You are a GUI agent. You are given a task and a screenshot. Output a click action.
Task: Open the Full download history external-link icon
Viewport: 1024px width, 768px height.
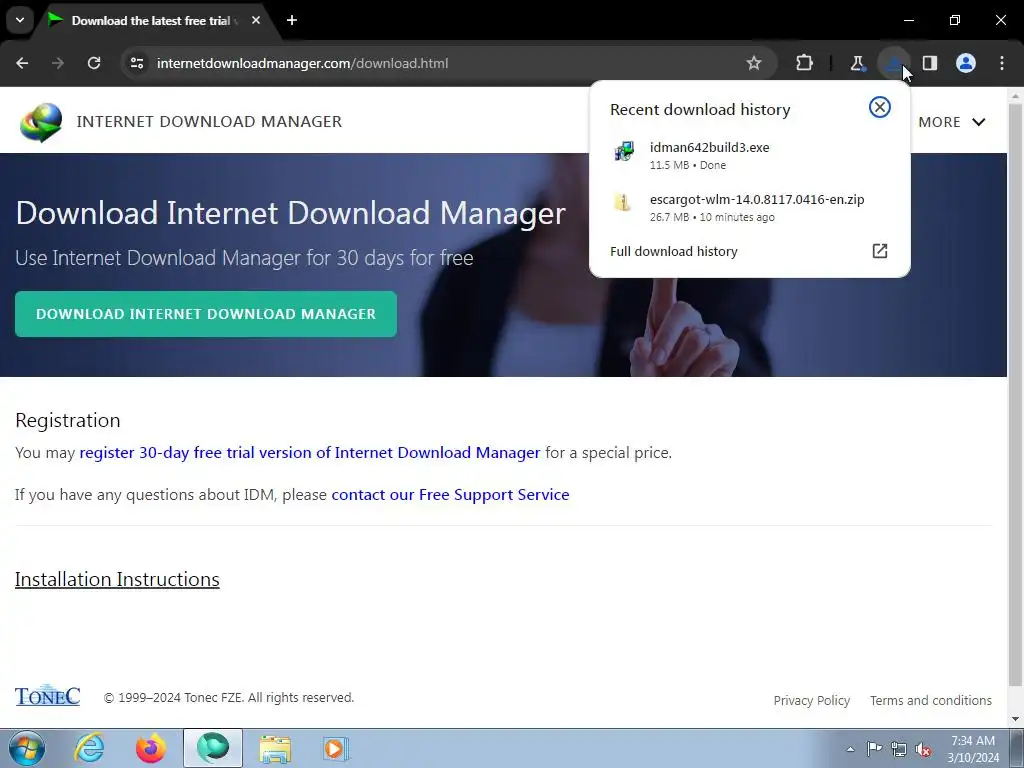point(880,251)
